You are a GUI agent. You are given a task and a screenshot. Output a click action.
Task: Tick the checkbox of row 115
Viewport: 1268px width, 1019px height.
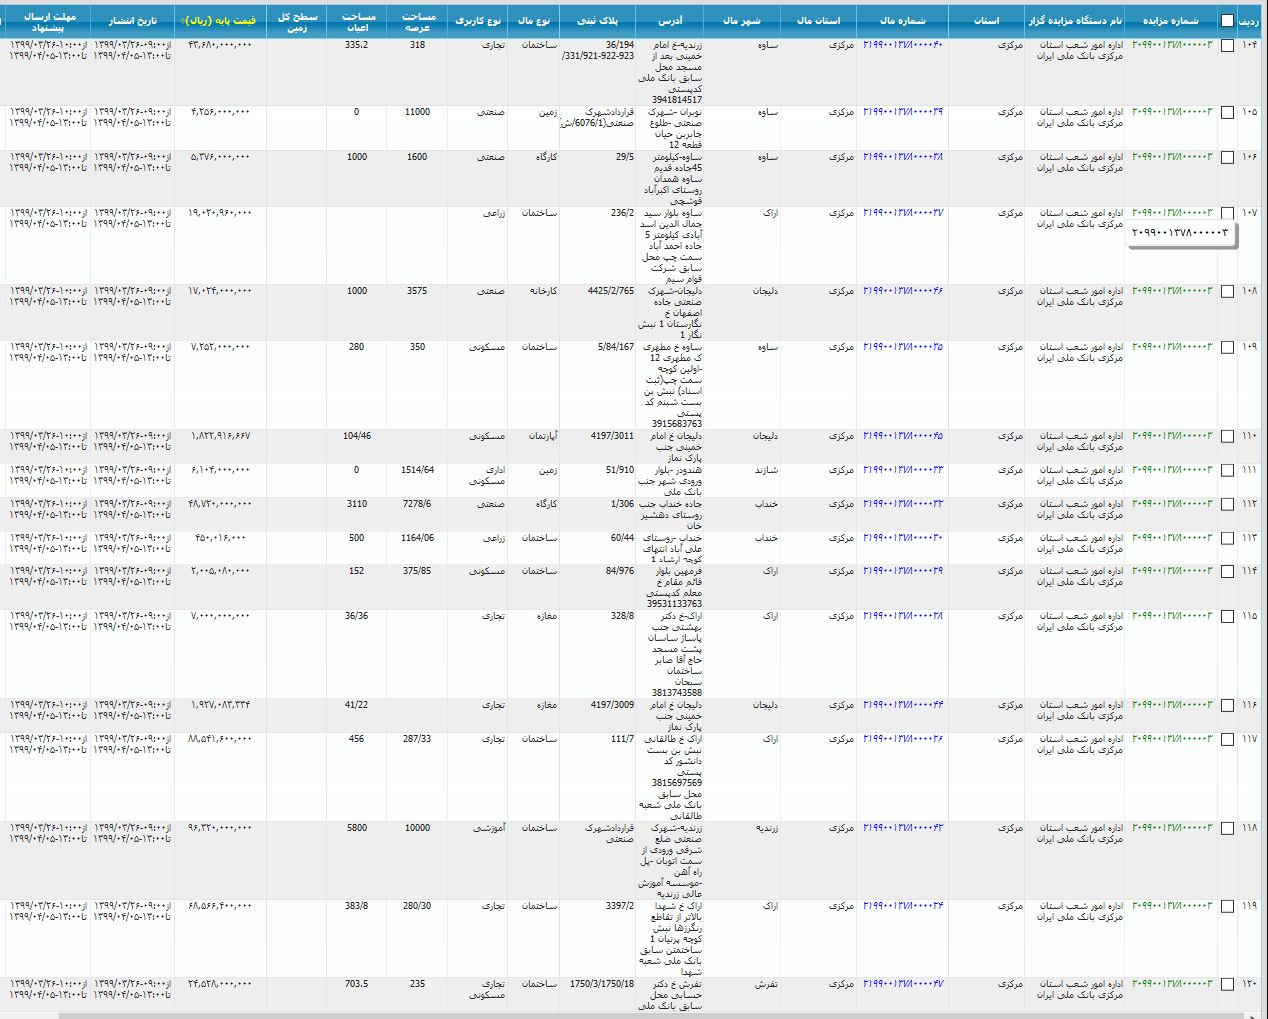coord(1227,617)
